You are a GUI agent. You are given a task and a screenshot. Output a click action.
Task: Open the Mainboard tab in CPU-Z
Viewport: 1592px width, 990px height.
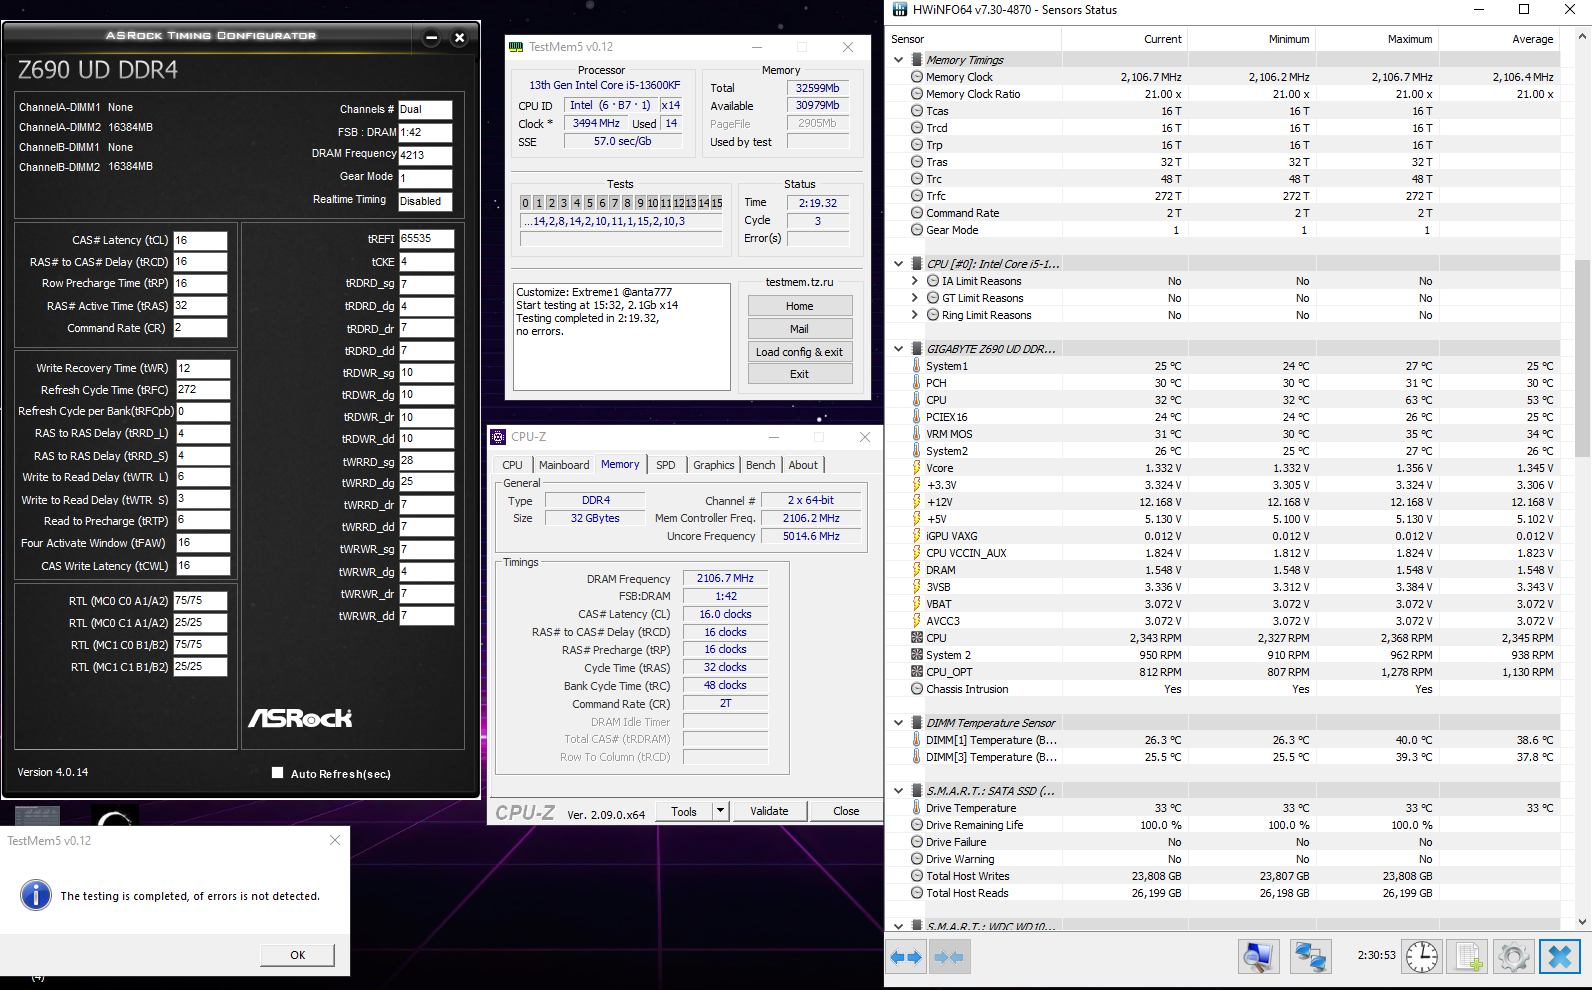[x=564, y=465]
